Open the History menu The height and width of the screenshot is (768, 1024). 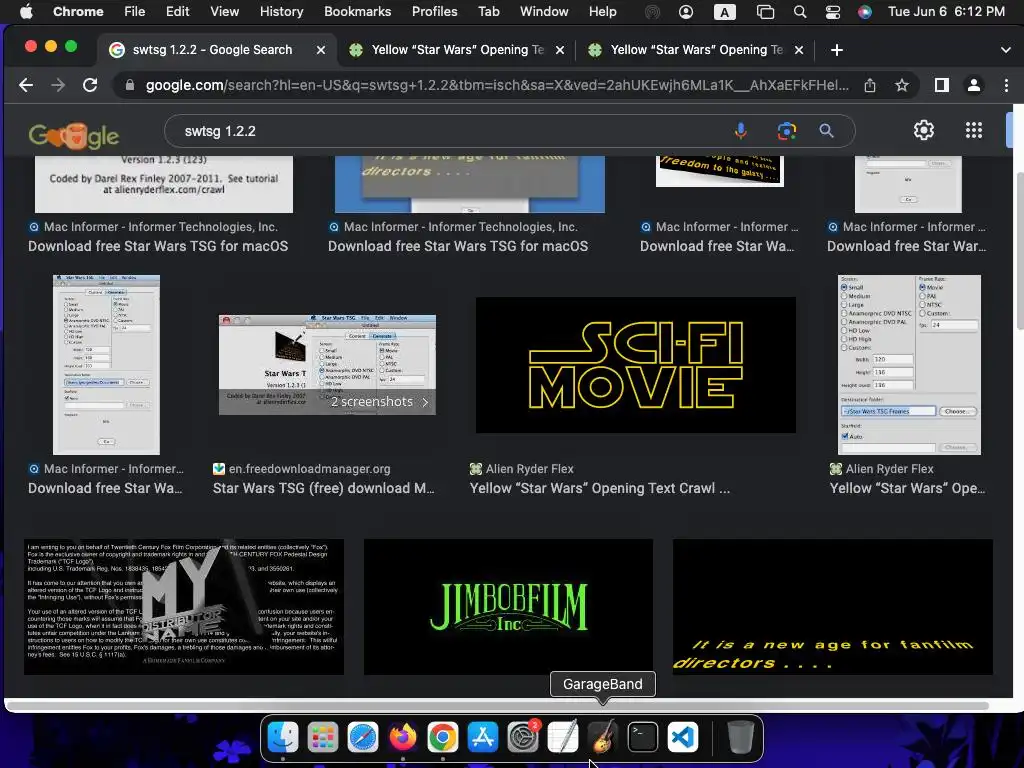click(x=281, y=12)
